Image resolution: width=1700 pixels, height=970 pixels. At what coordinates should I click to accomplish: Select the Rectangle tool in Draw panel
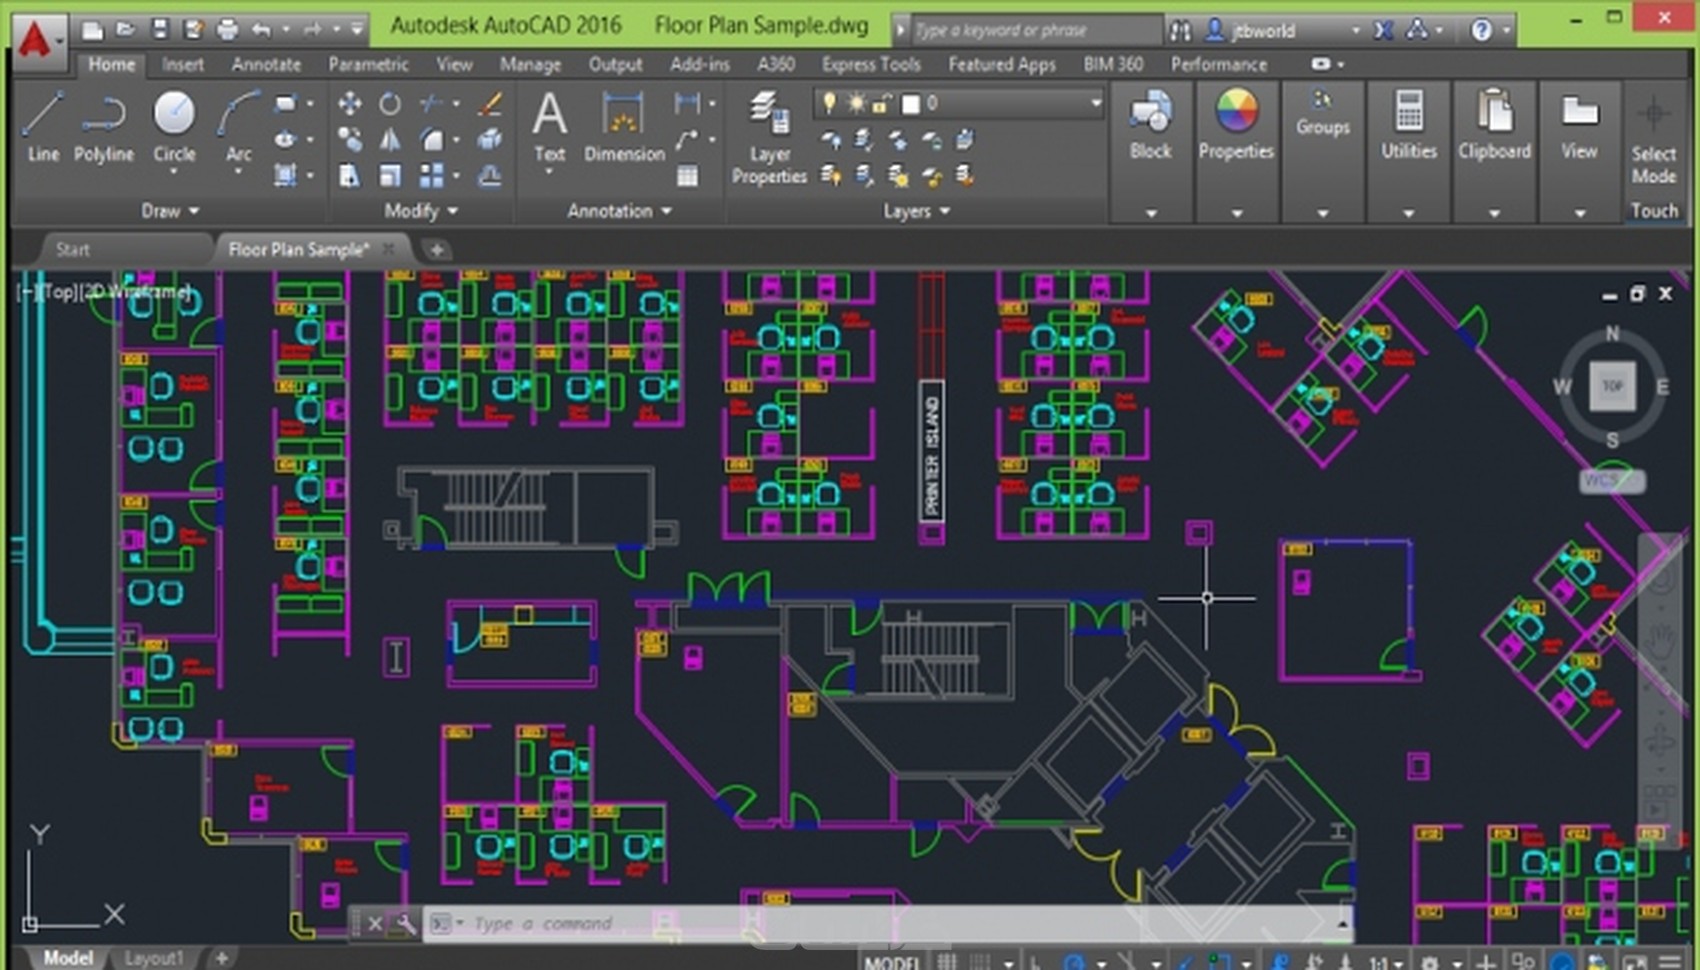coord(286,103)
